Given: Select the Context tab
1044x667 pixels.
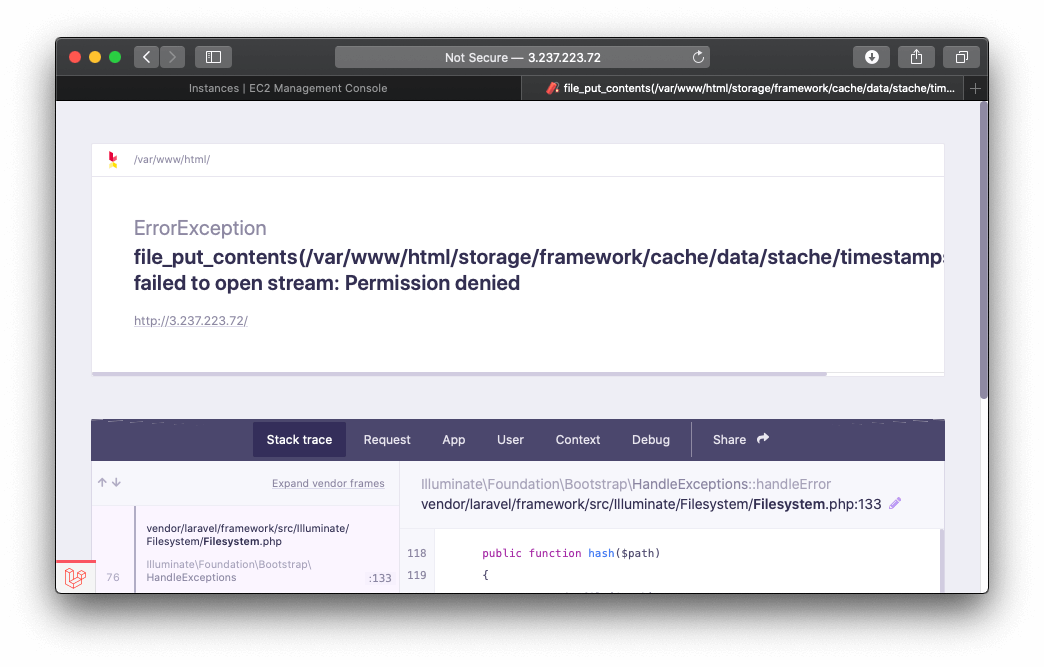Looking at the screenshot, I should point(577,439).
